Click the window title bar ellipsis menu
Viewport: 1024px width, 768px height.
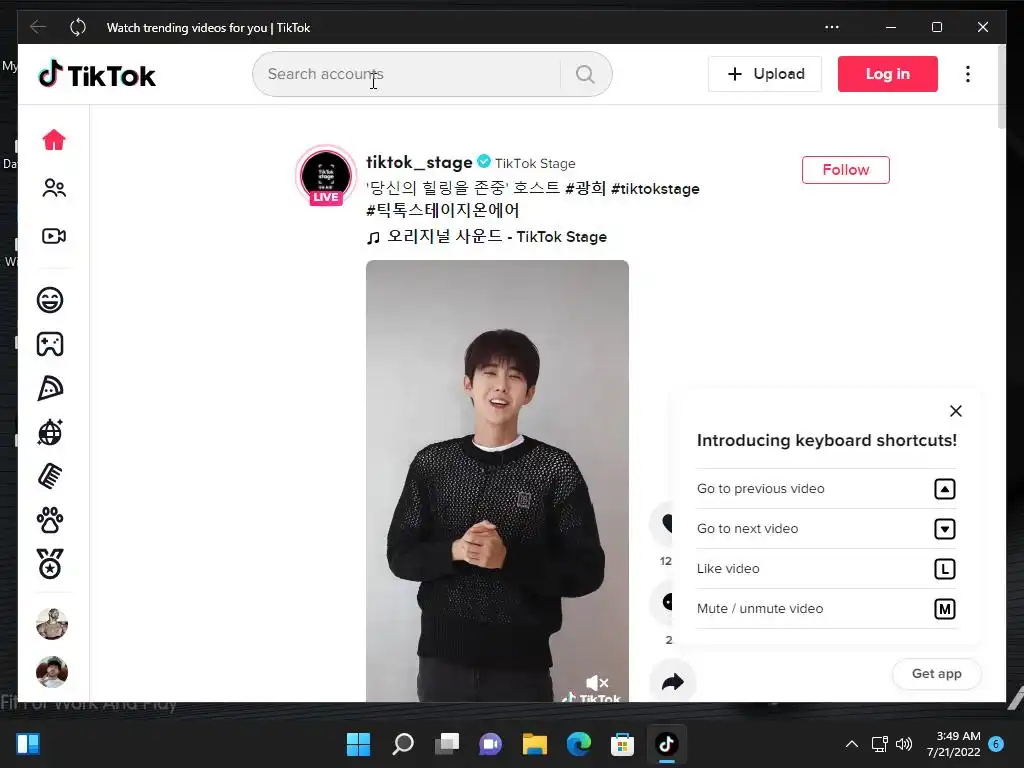[832, 27]
